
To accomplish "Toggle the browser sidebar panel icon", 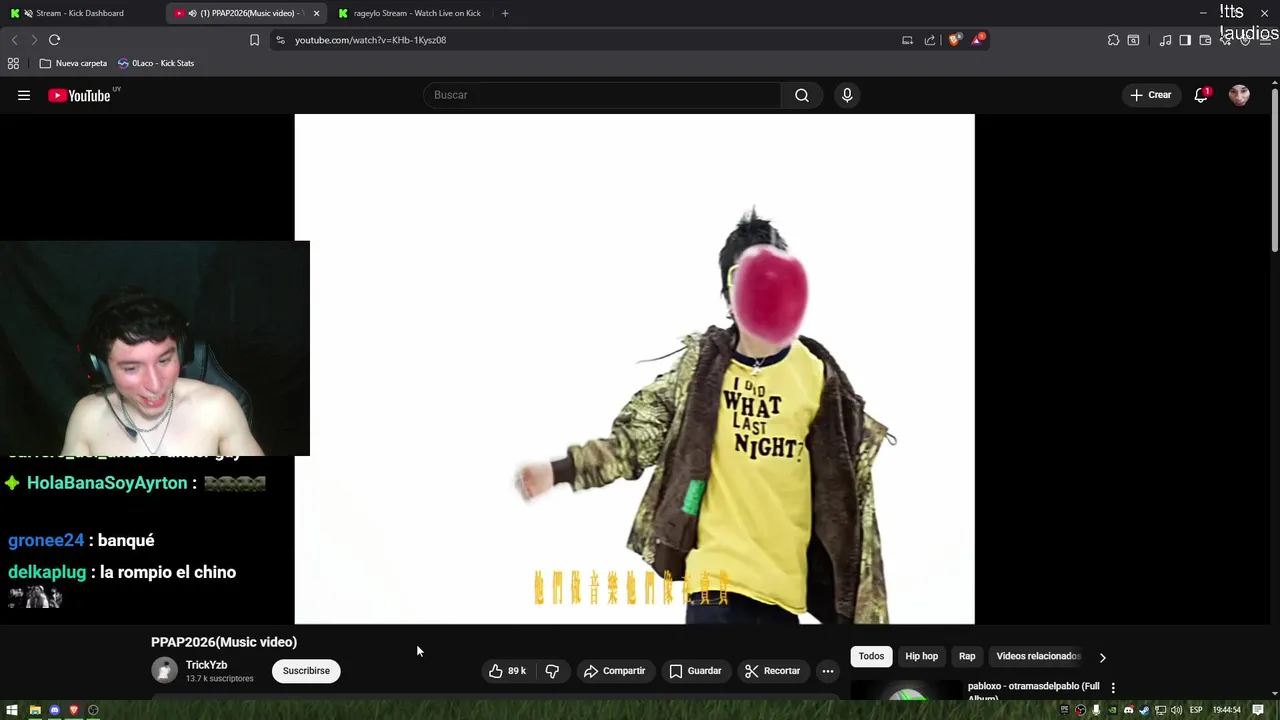I will pos(1185,40).
